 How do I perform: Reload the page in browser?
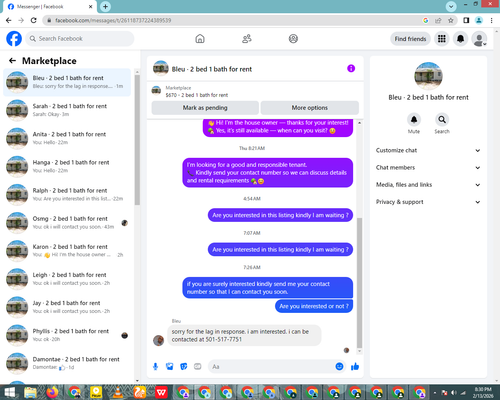33,20
